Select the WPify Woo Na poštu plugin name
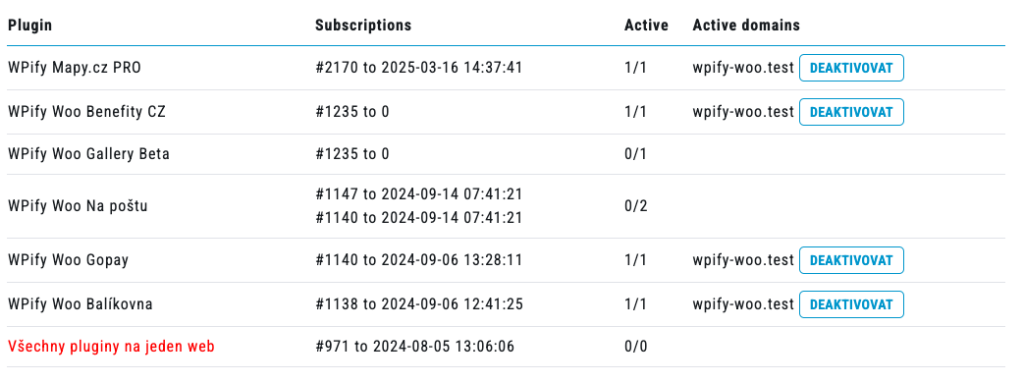Viewport: 1024px width, 382px height. coord(78,206)
